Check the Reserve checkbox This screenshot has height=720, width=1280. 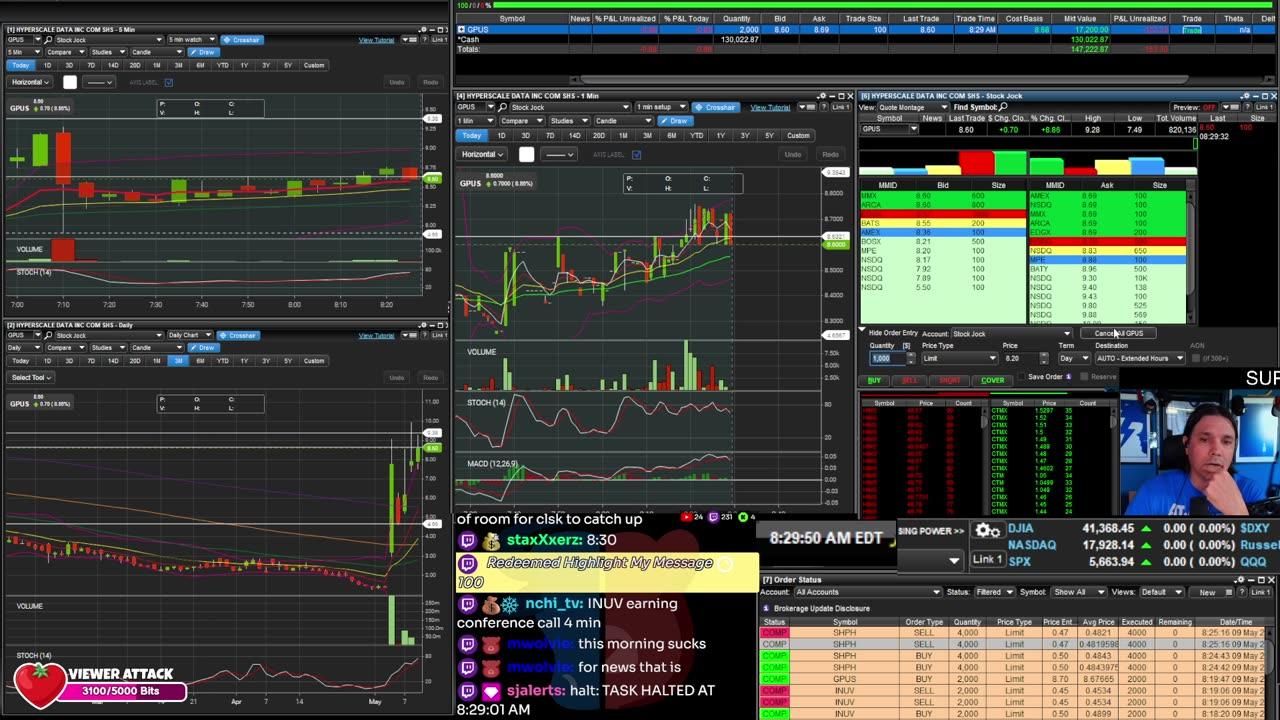point(1085,377)
